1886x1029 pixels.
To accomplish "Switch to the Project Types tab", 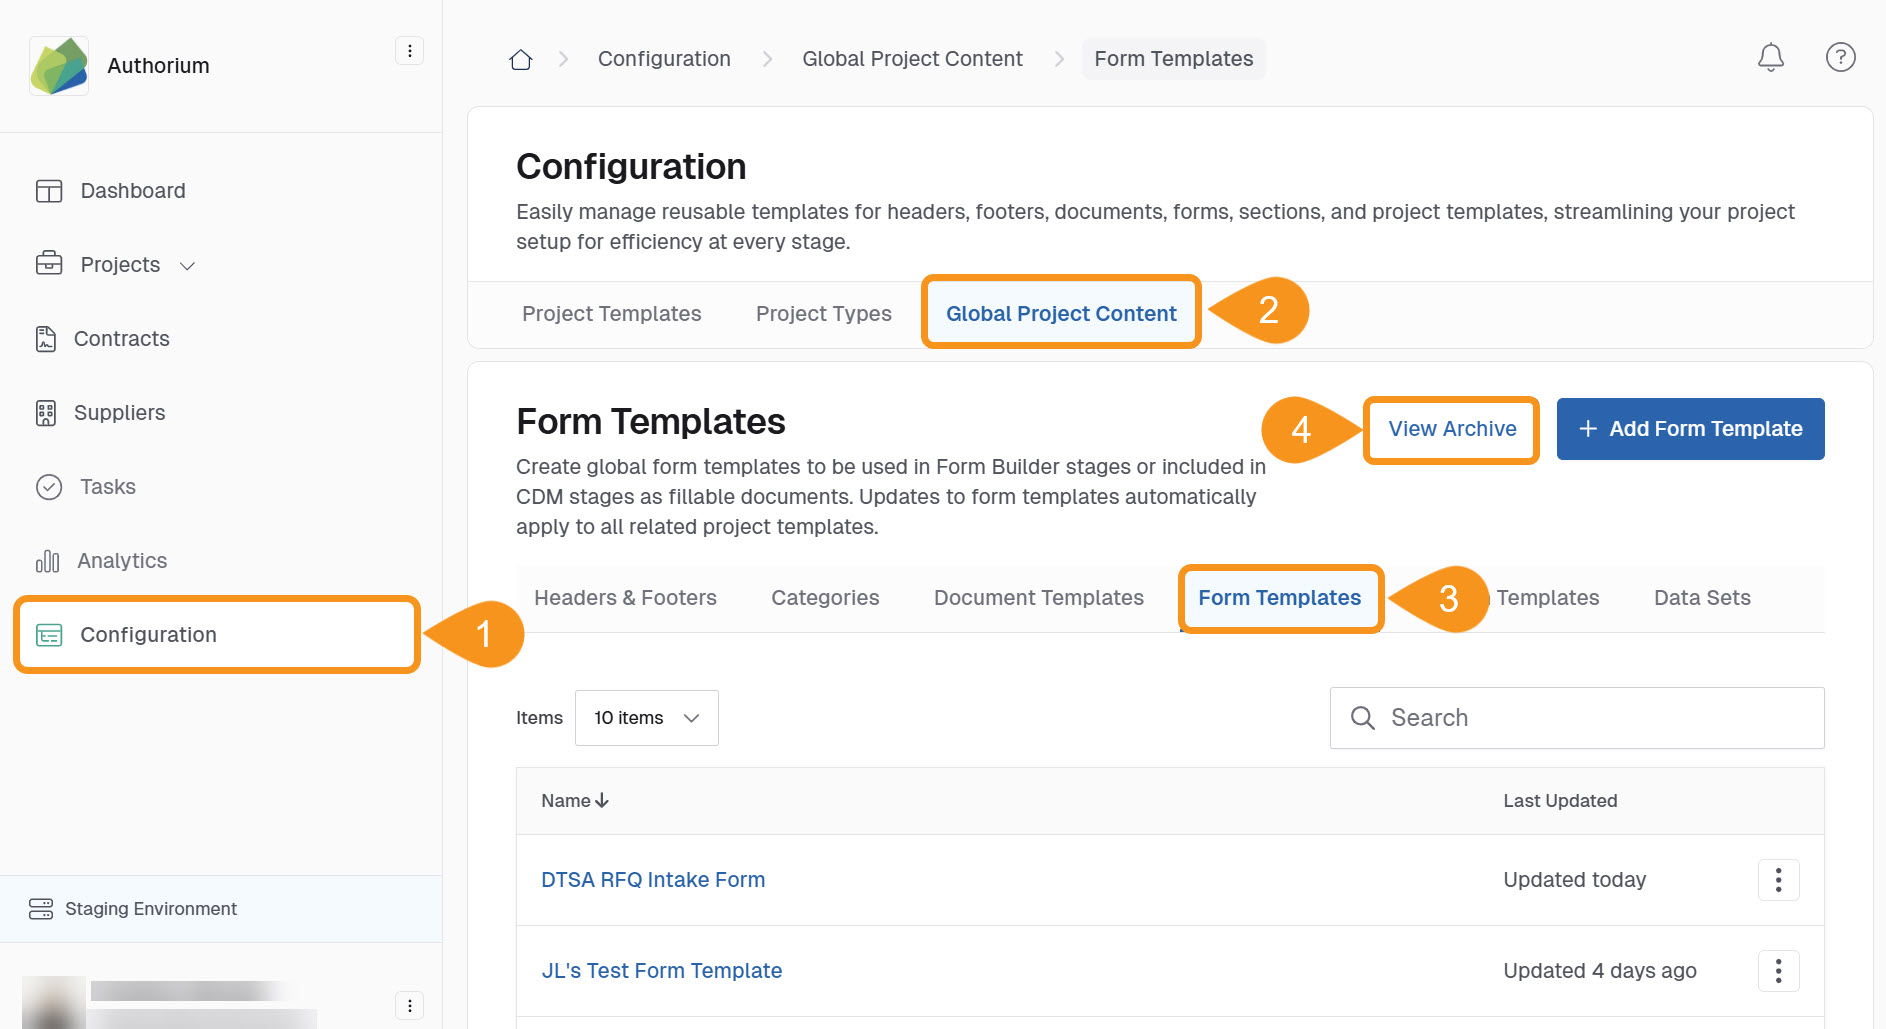I will pos(823,313).
